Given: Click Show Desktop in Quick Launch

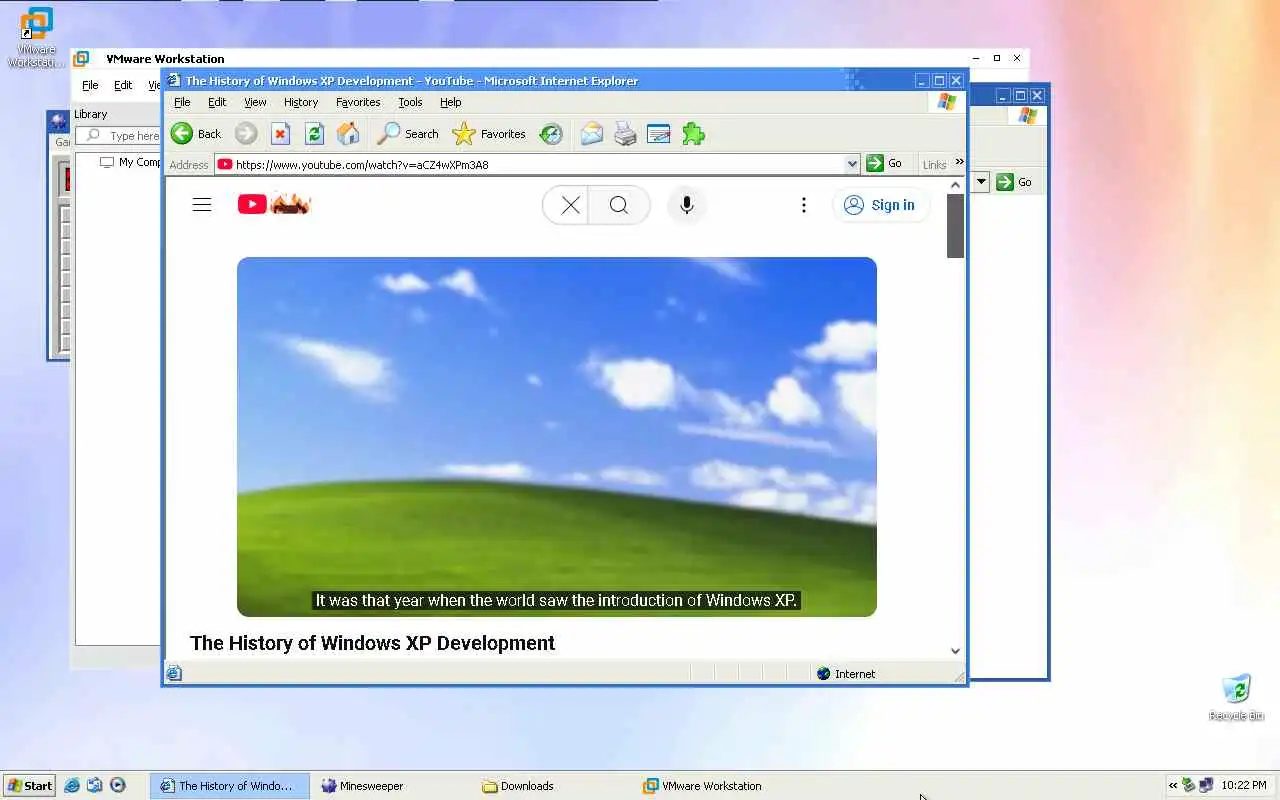Looking at the screenshot, I should (94, 786).
